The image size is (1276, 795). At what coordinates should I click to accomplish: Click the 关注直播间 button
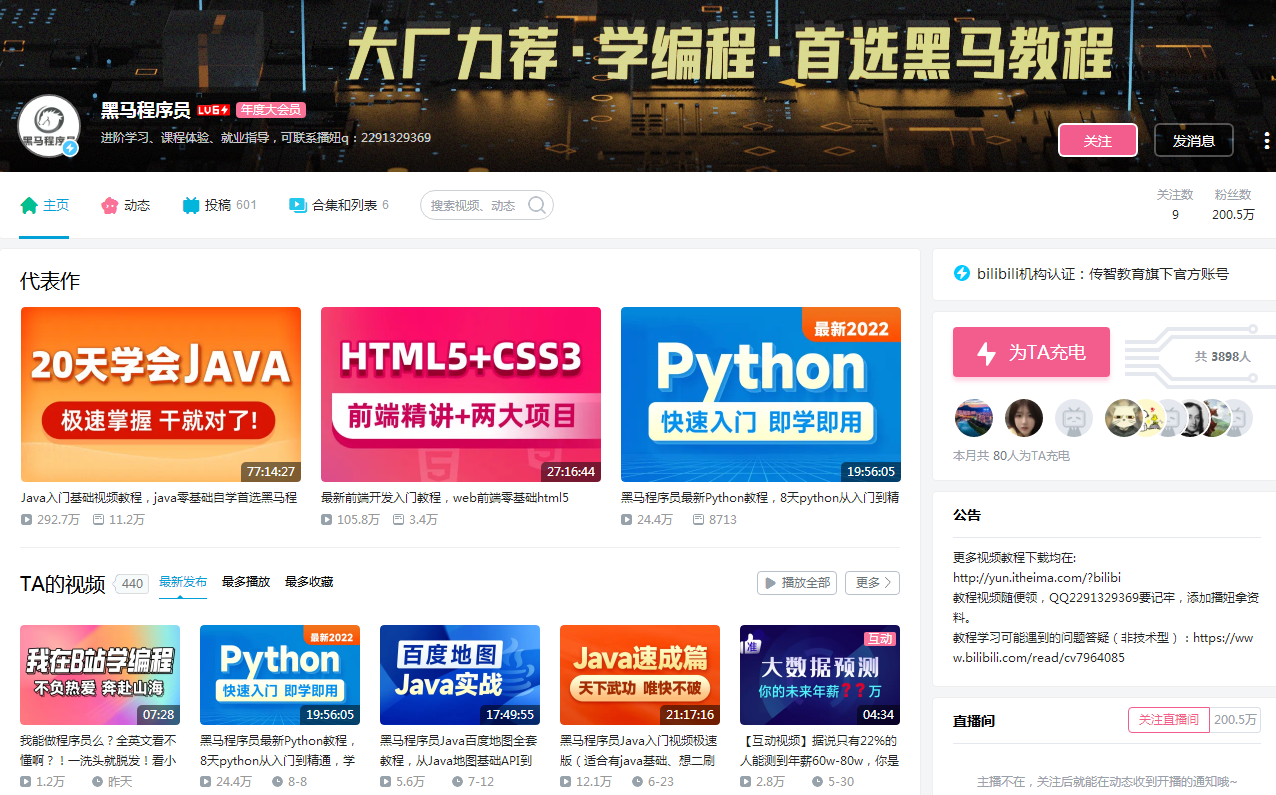click(1168, 720)
